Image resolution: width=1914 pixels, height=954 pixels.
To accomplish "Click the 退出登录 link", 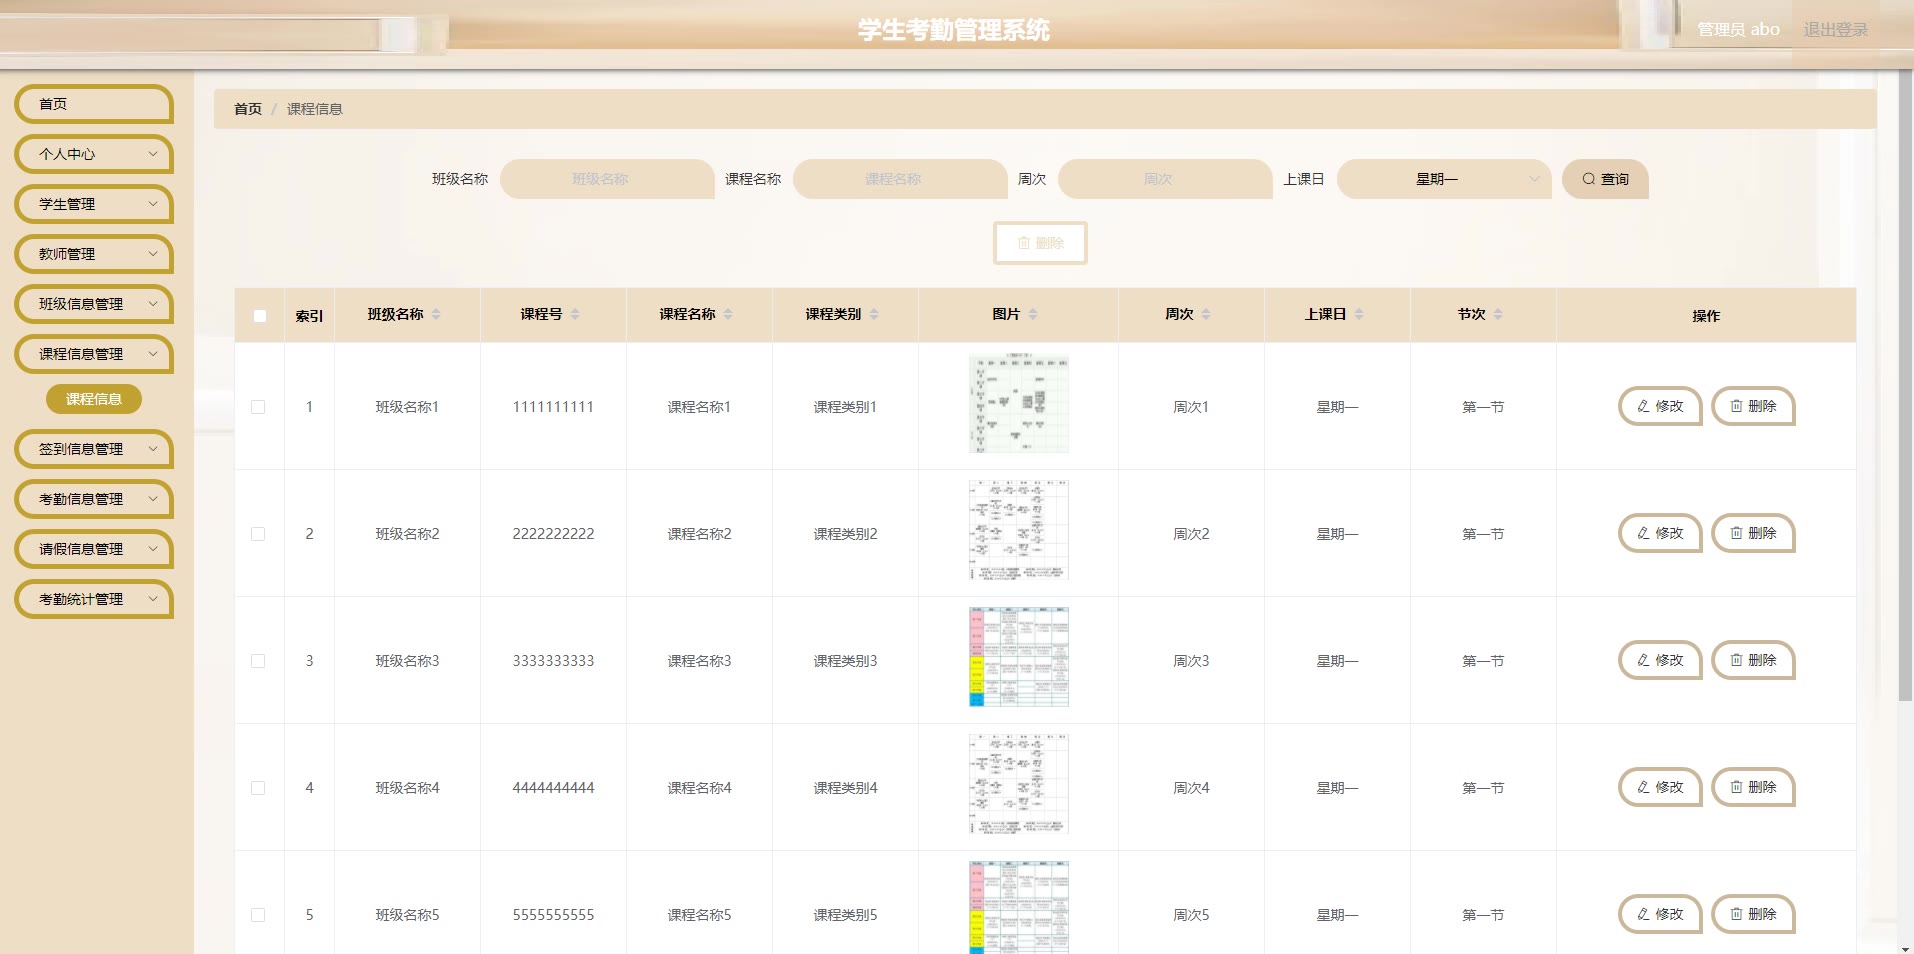I will 1835,30.
